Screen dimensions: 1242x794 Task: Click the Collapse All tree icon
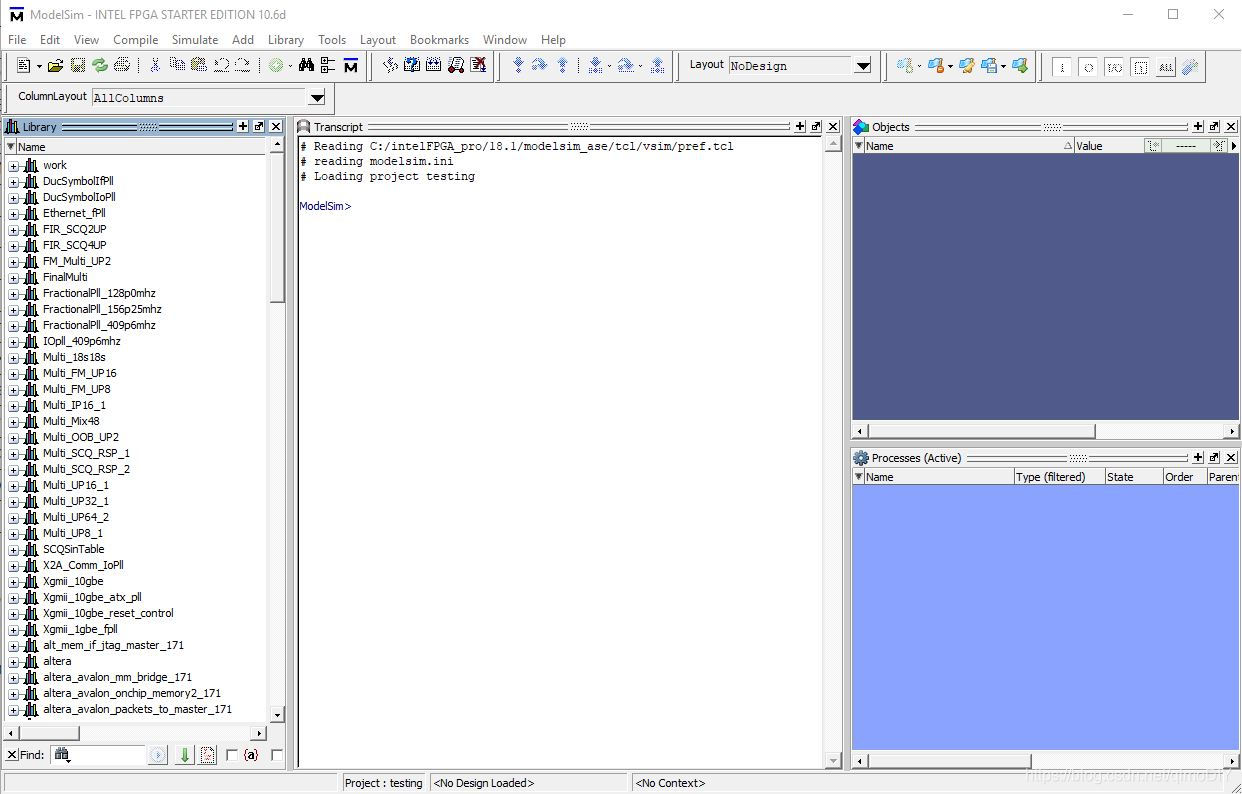point(328,65)
